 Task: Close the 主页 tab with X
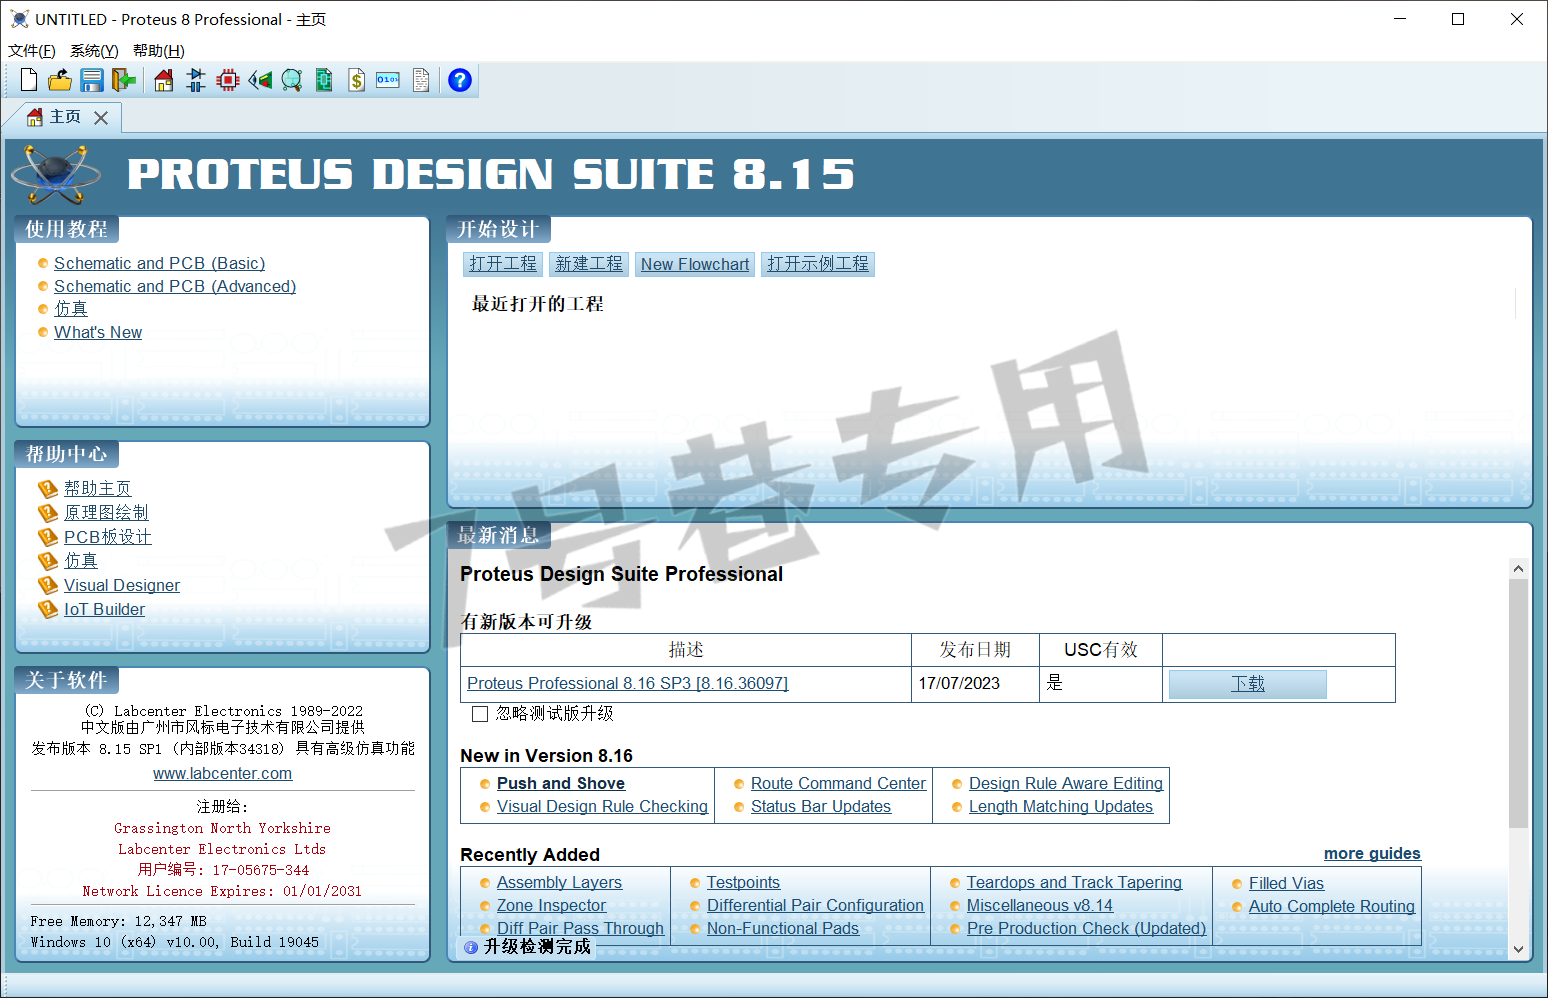(101, 118)
